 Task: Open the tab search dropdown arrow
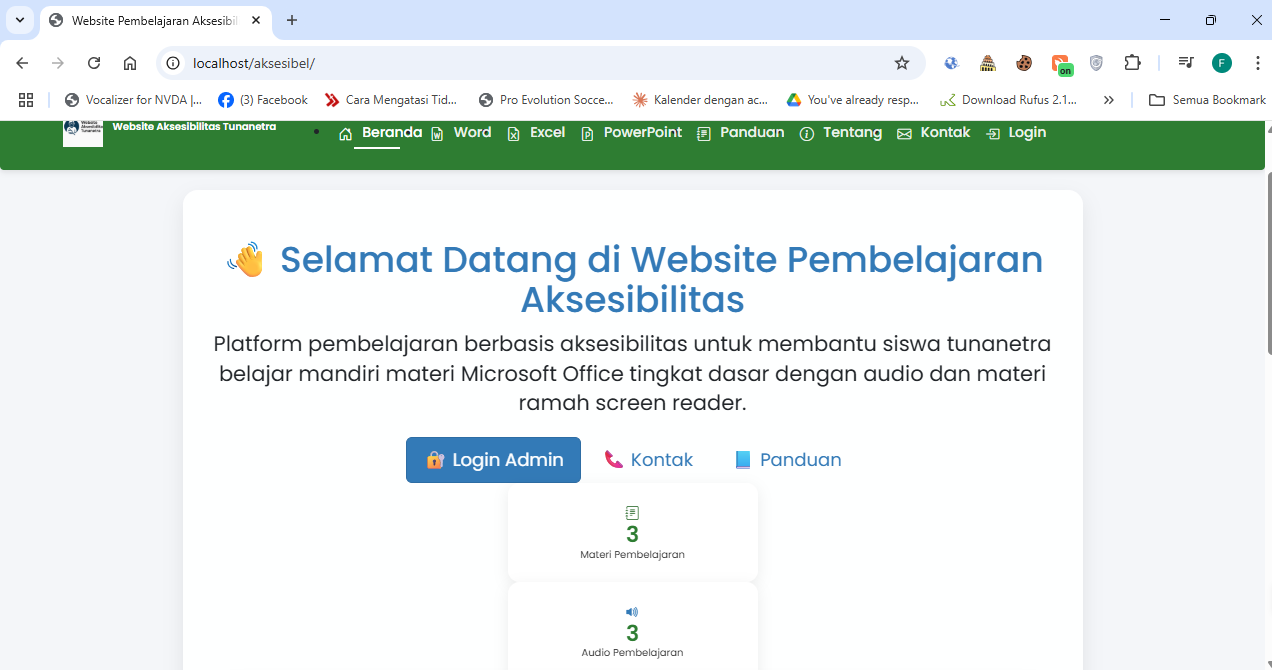pyautogui.click(x=20, y=20)
